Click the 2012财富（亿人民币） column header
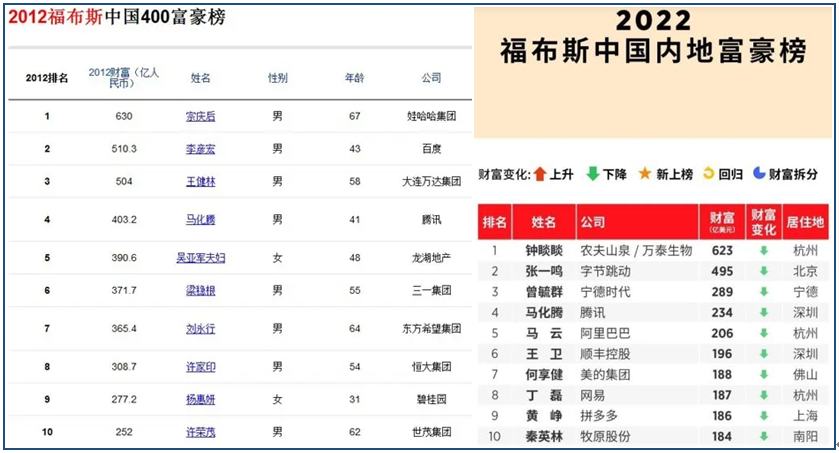The width and height of the screenshot is (839, 453). (x=124, y=78)
